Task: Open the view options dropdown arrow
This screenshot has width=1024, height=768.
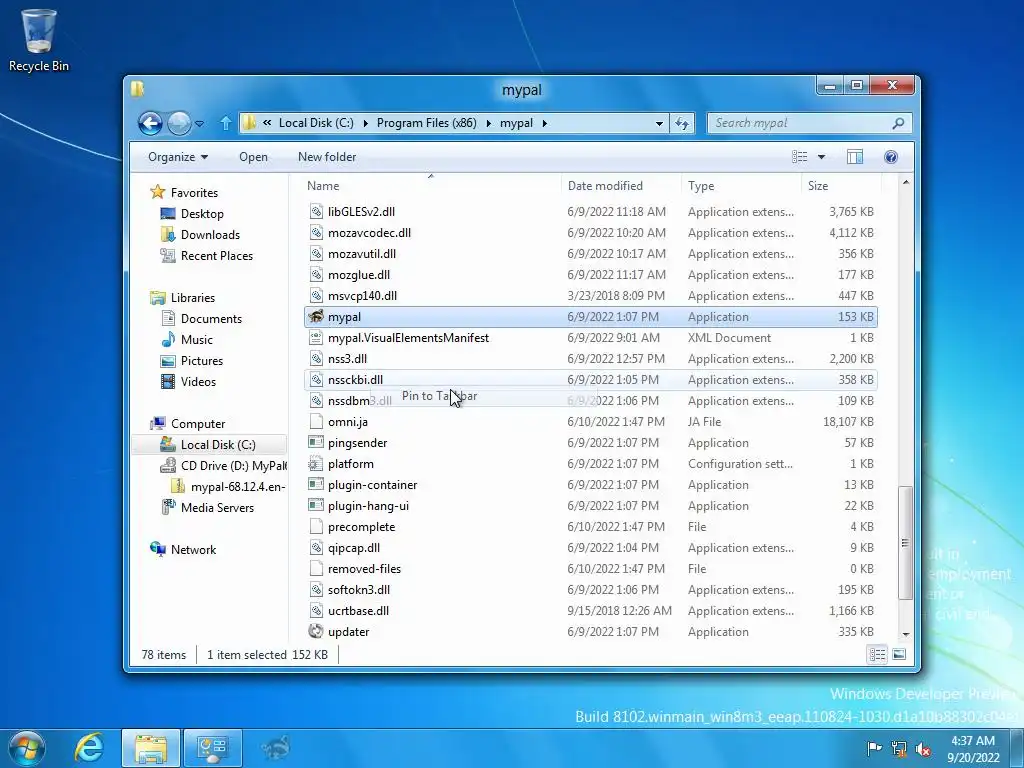Action: [822, 157]
